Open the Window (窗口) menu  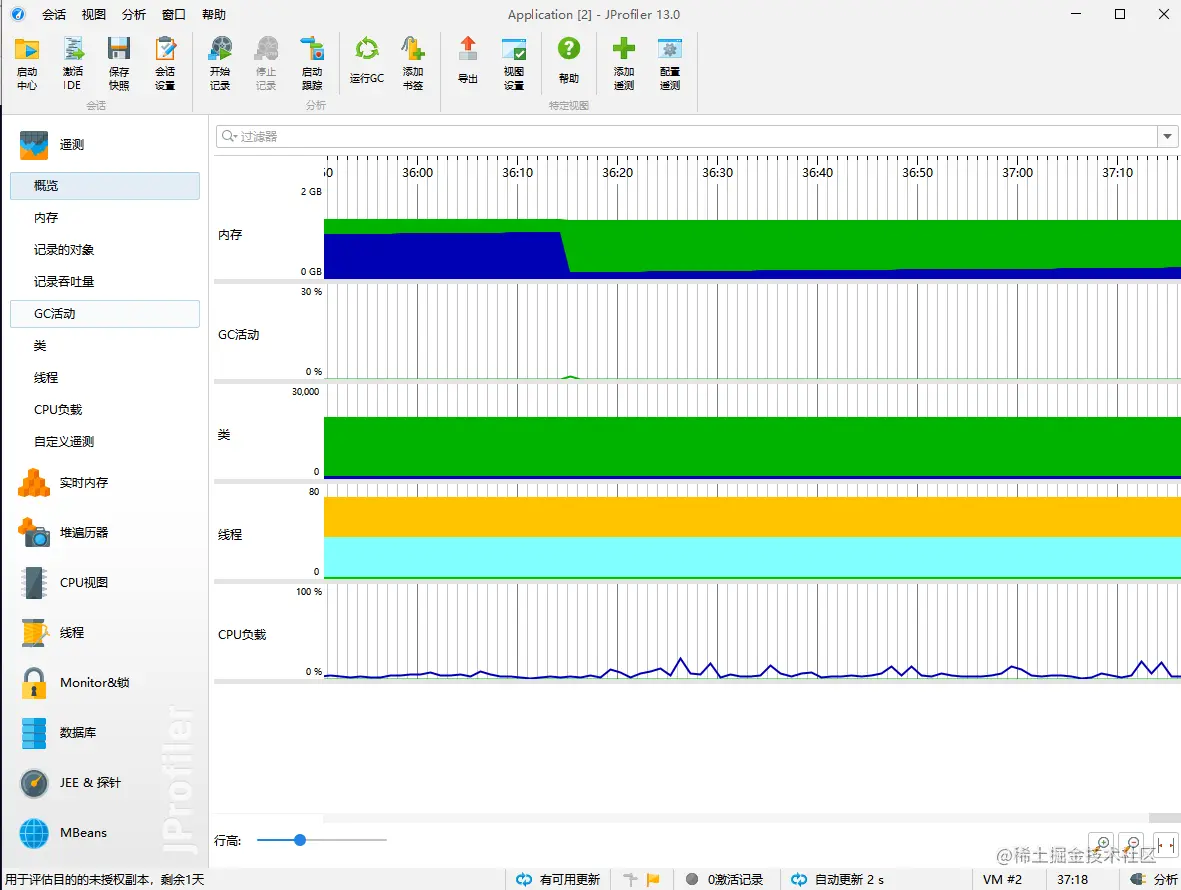(x=174, y=14)
